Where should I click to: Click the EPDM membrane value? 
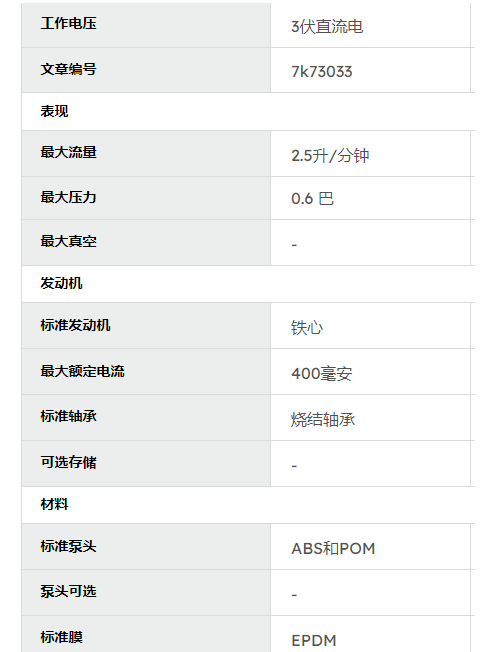(314, 641)
